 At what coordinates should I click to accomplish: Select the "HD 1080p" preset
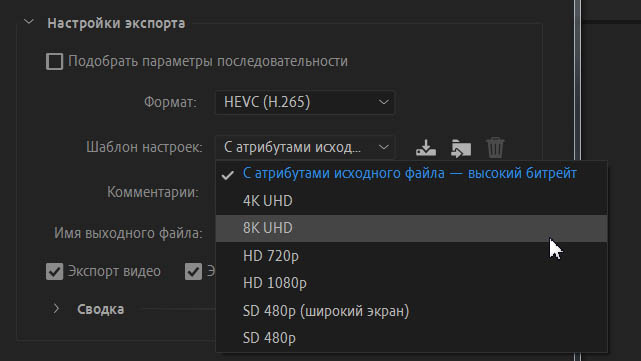(411, 283)
